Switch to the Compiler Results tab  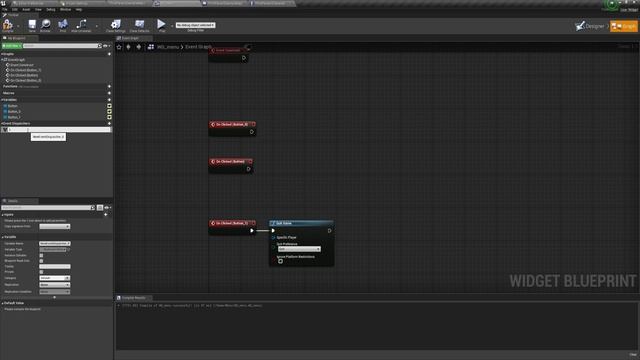pyautogui.click(x=134, y=298)
